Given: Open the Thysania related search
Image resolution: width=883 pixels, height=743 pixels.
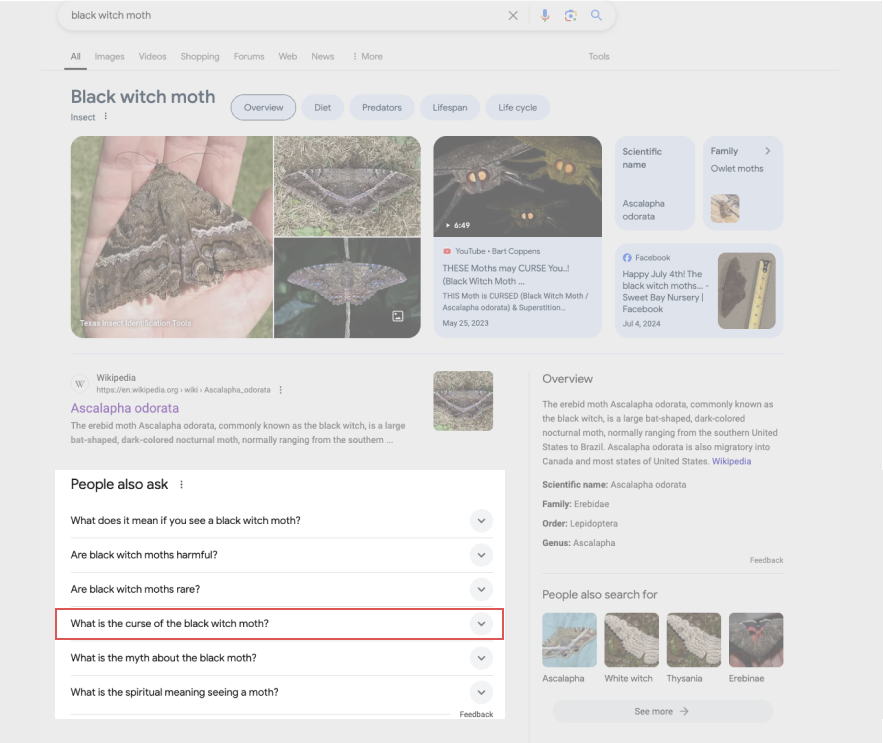Looking at the screenshot, I should [694, 640].
